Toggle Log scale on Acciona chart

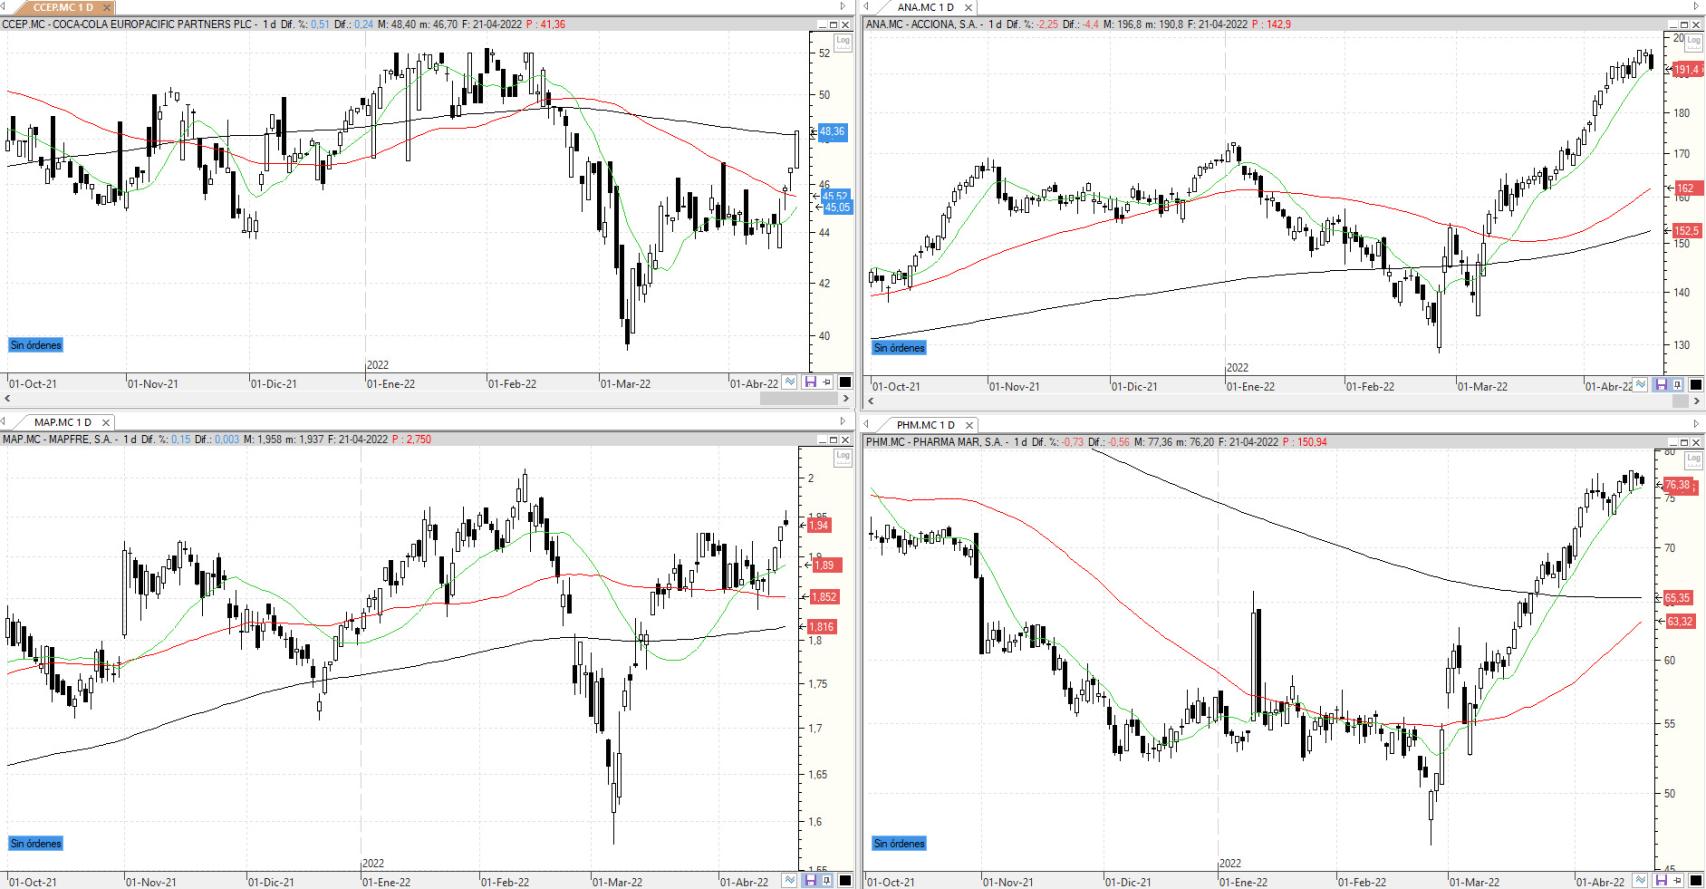[1694, 41]
